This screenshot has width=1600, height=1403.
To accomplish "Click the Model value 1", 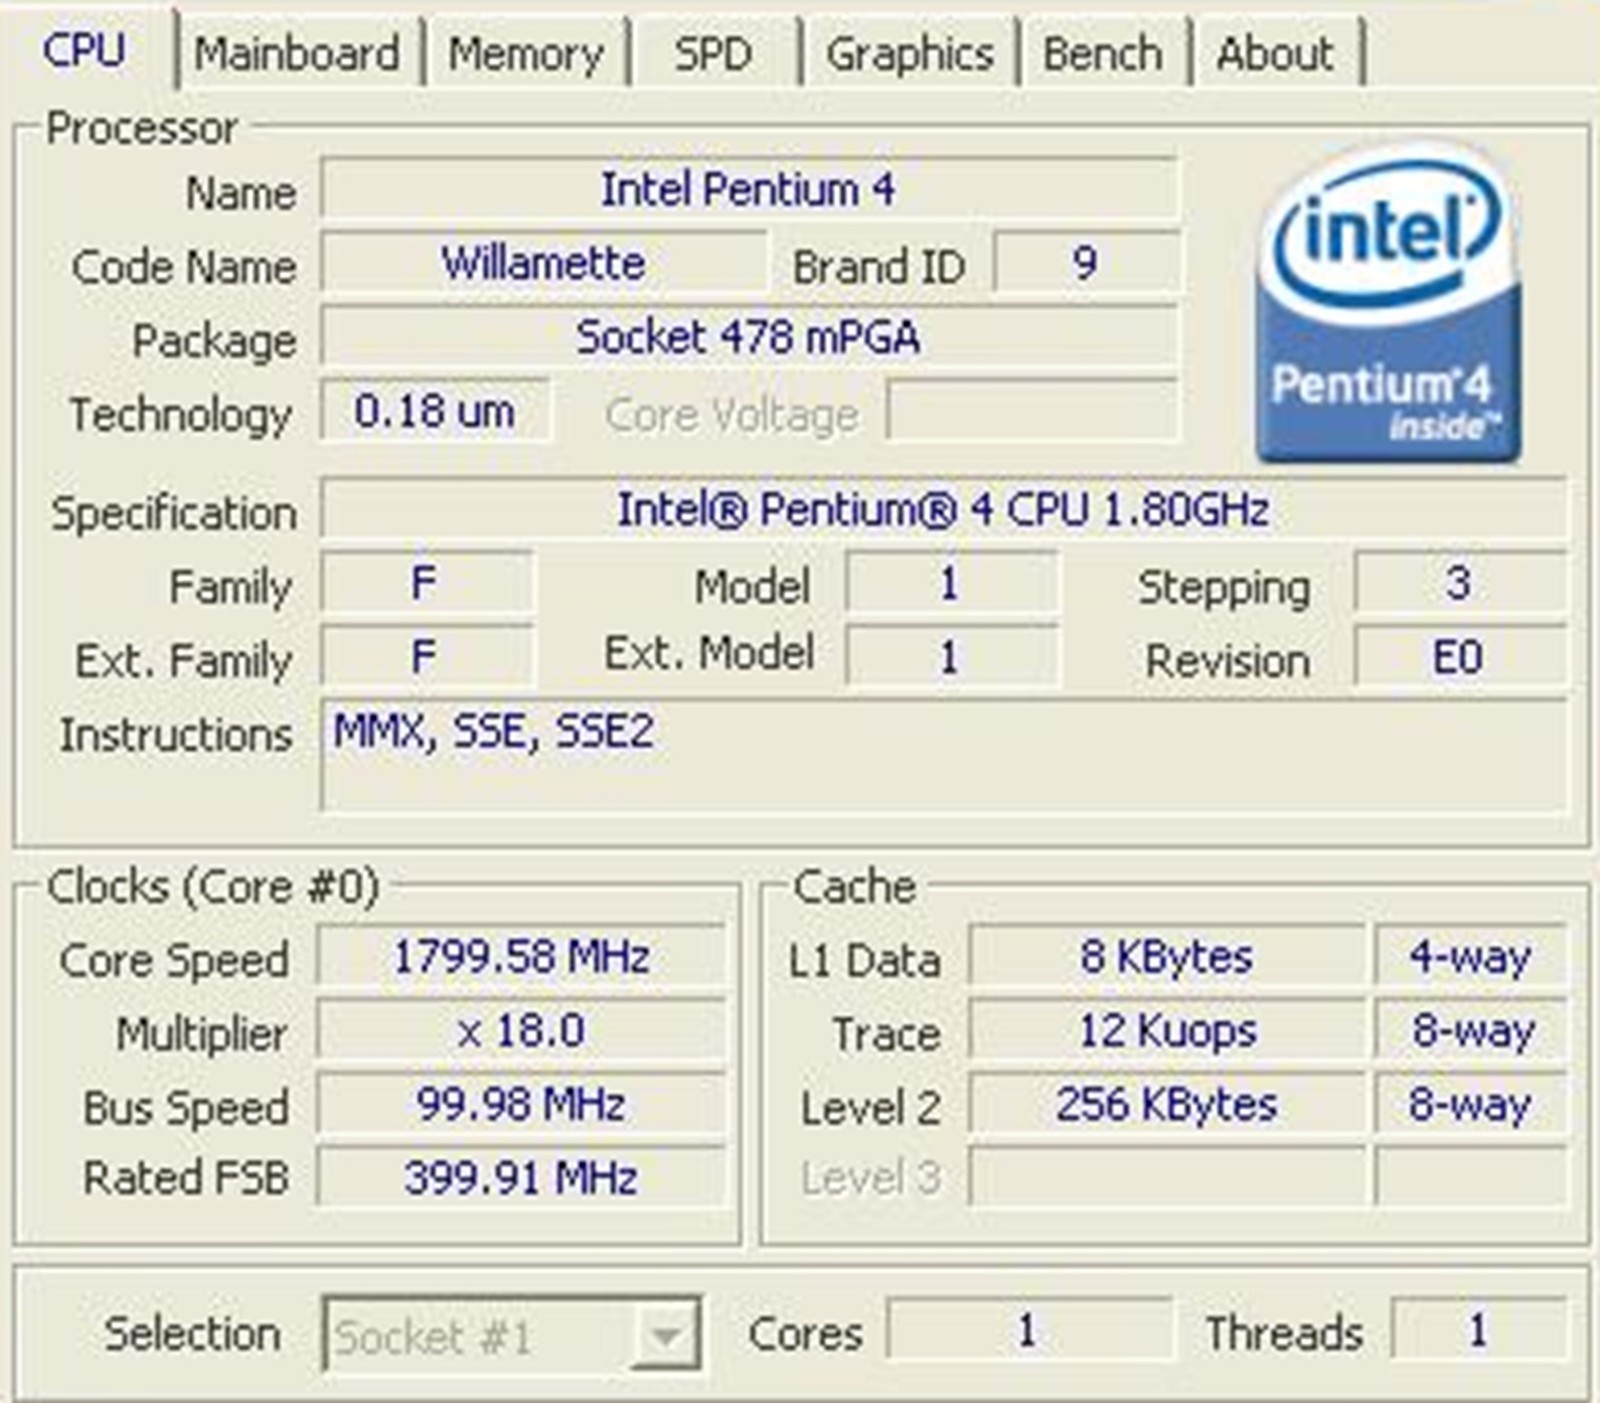I will point(951,583).
